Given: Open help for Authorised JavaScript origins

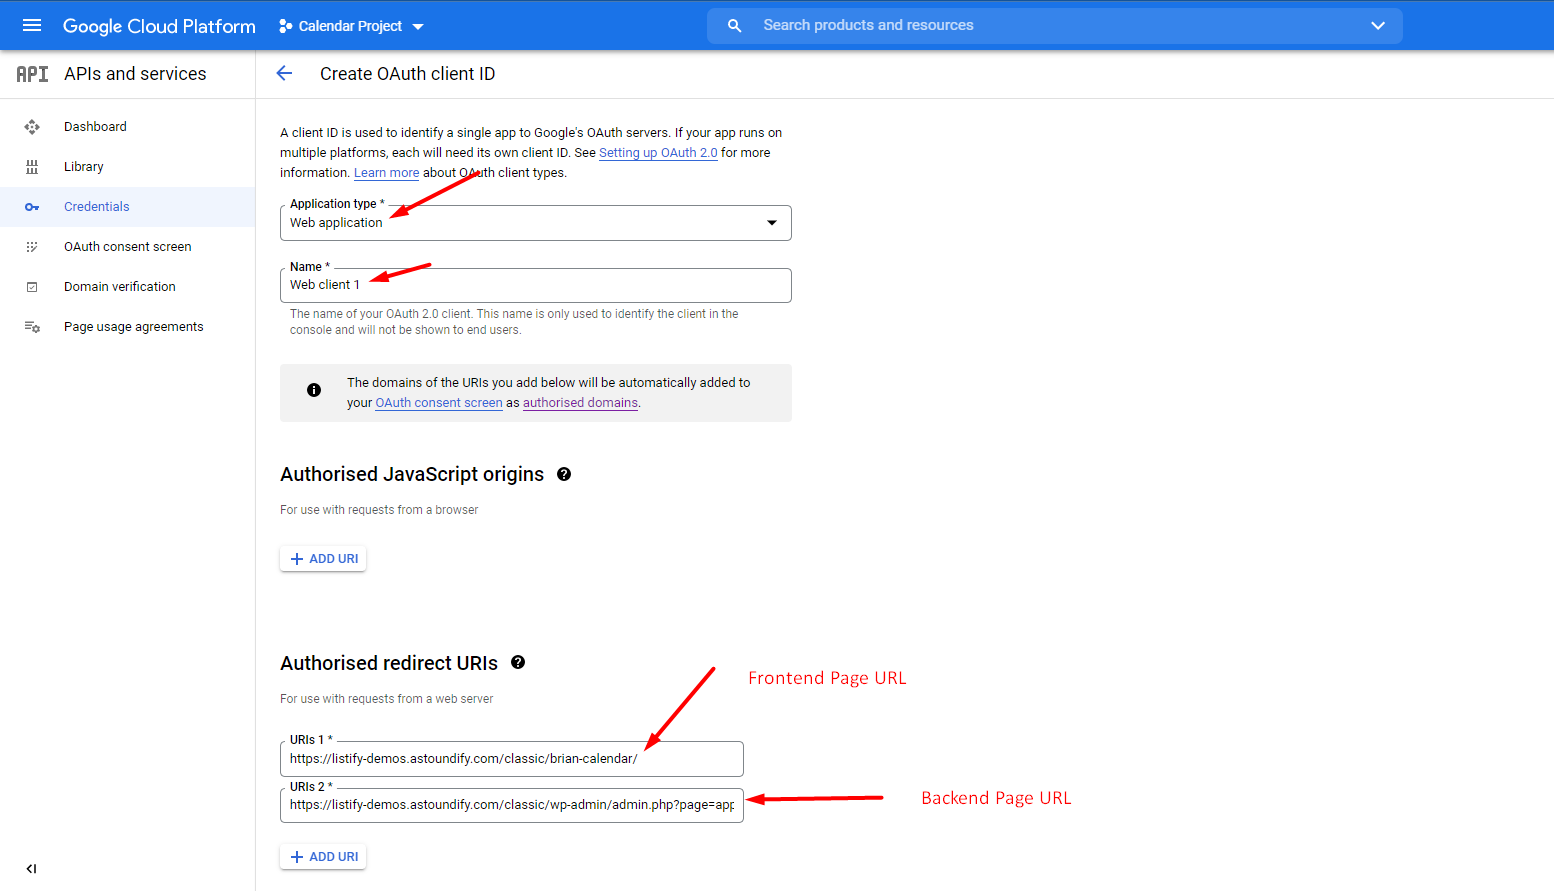Looking at the screenshot, I should point(564,474).
